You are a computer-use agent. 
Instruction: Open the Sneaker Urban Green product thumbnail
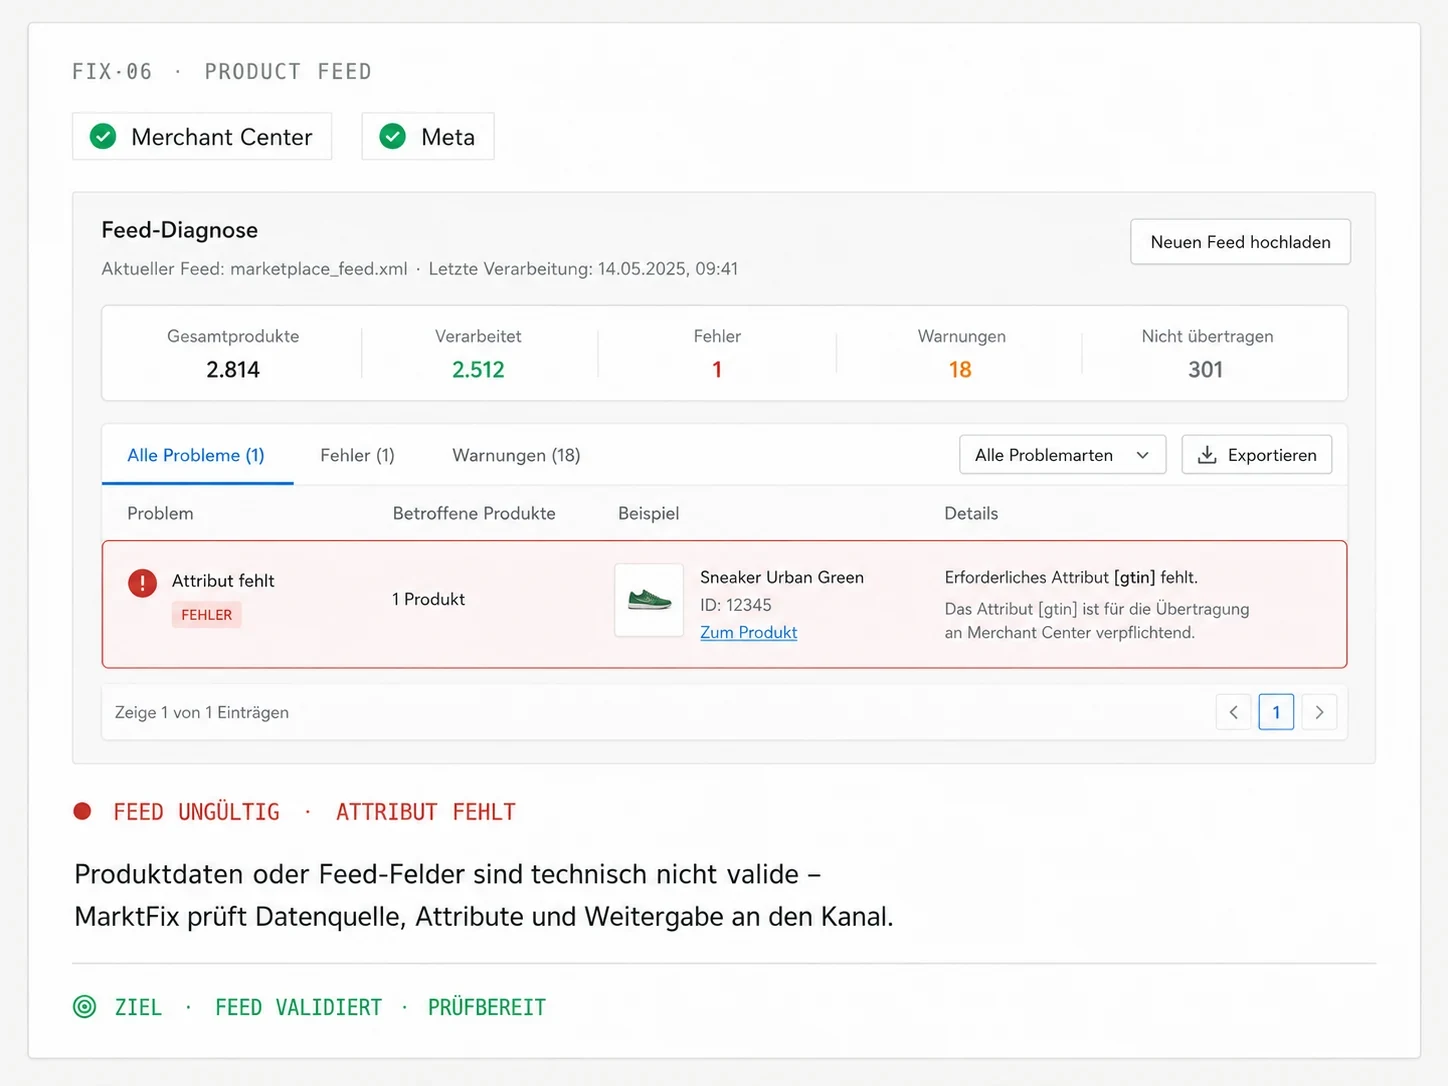pyautogui.click(x=649, y=600)
